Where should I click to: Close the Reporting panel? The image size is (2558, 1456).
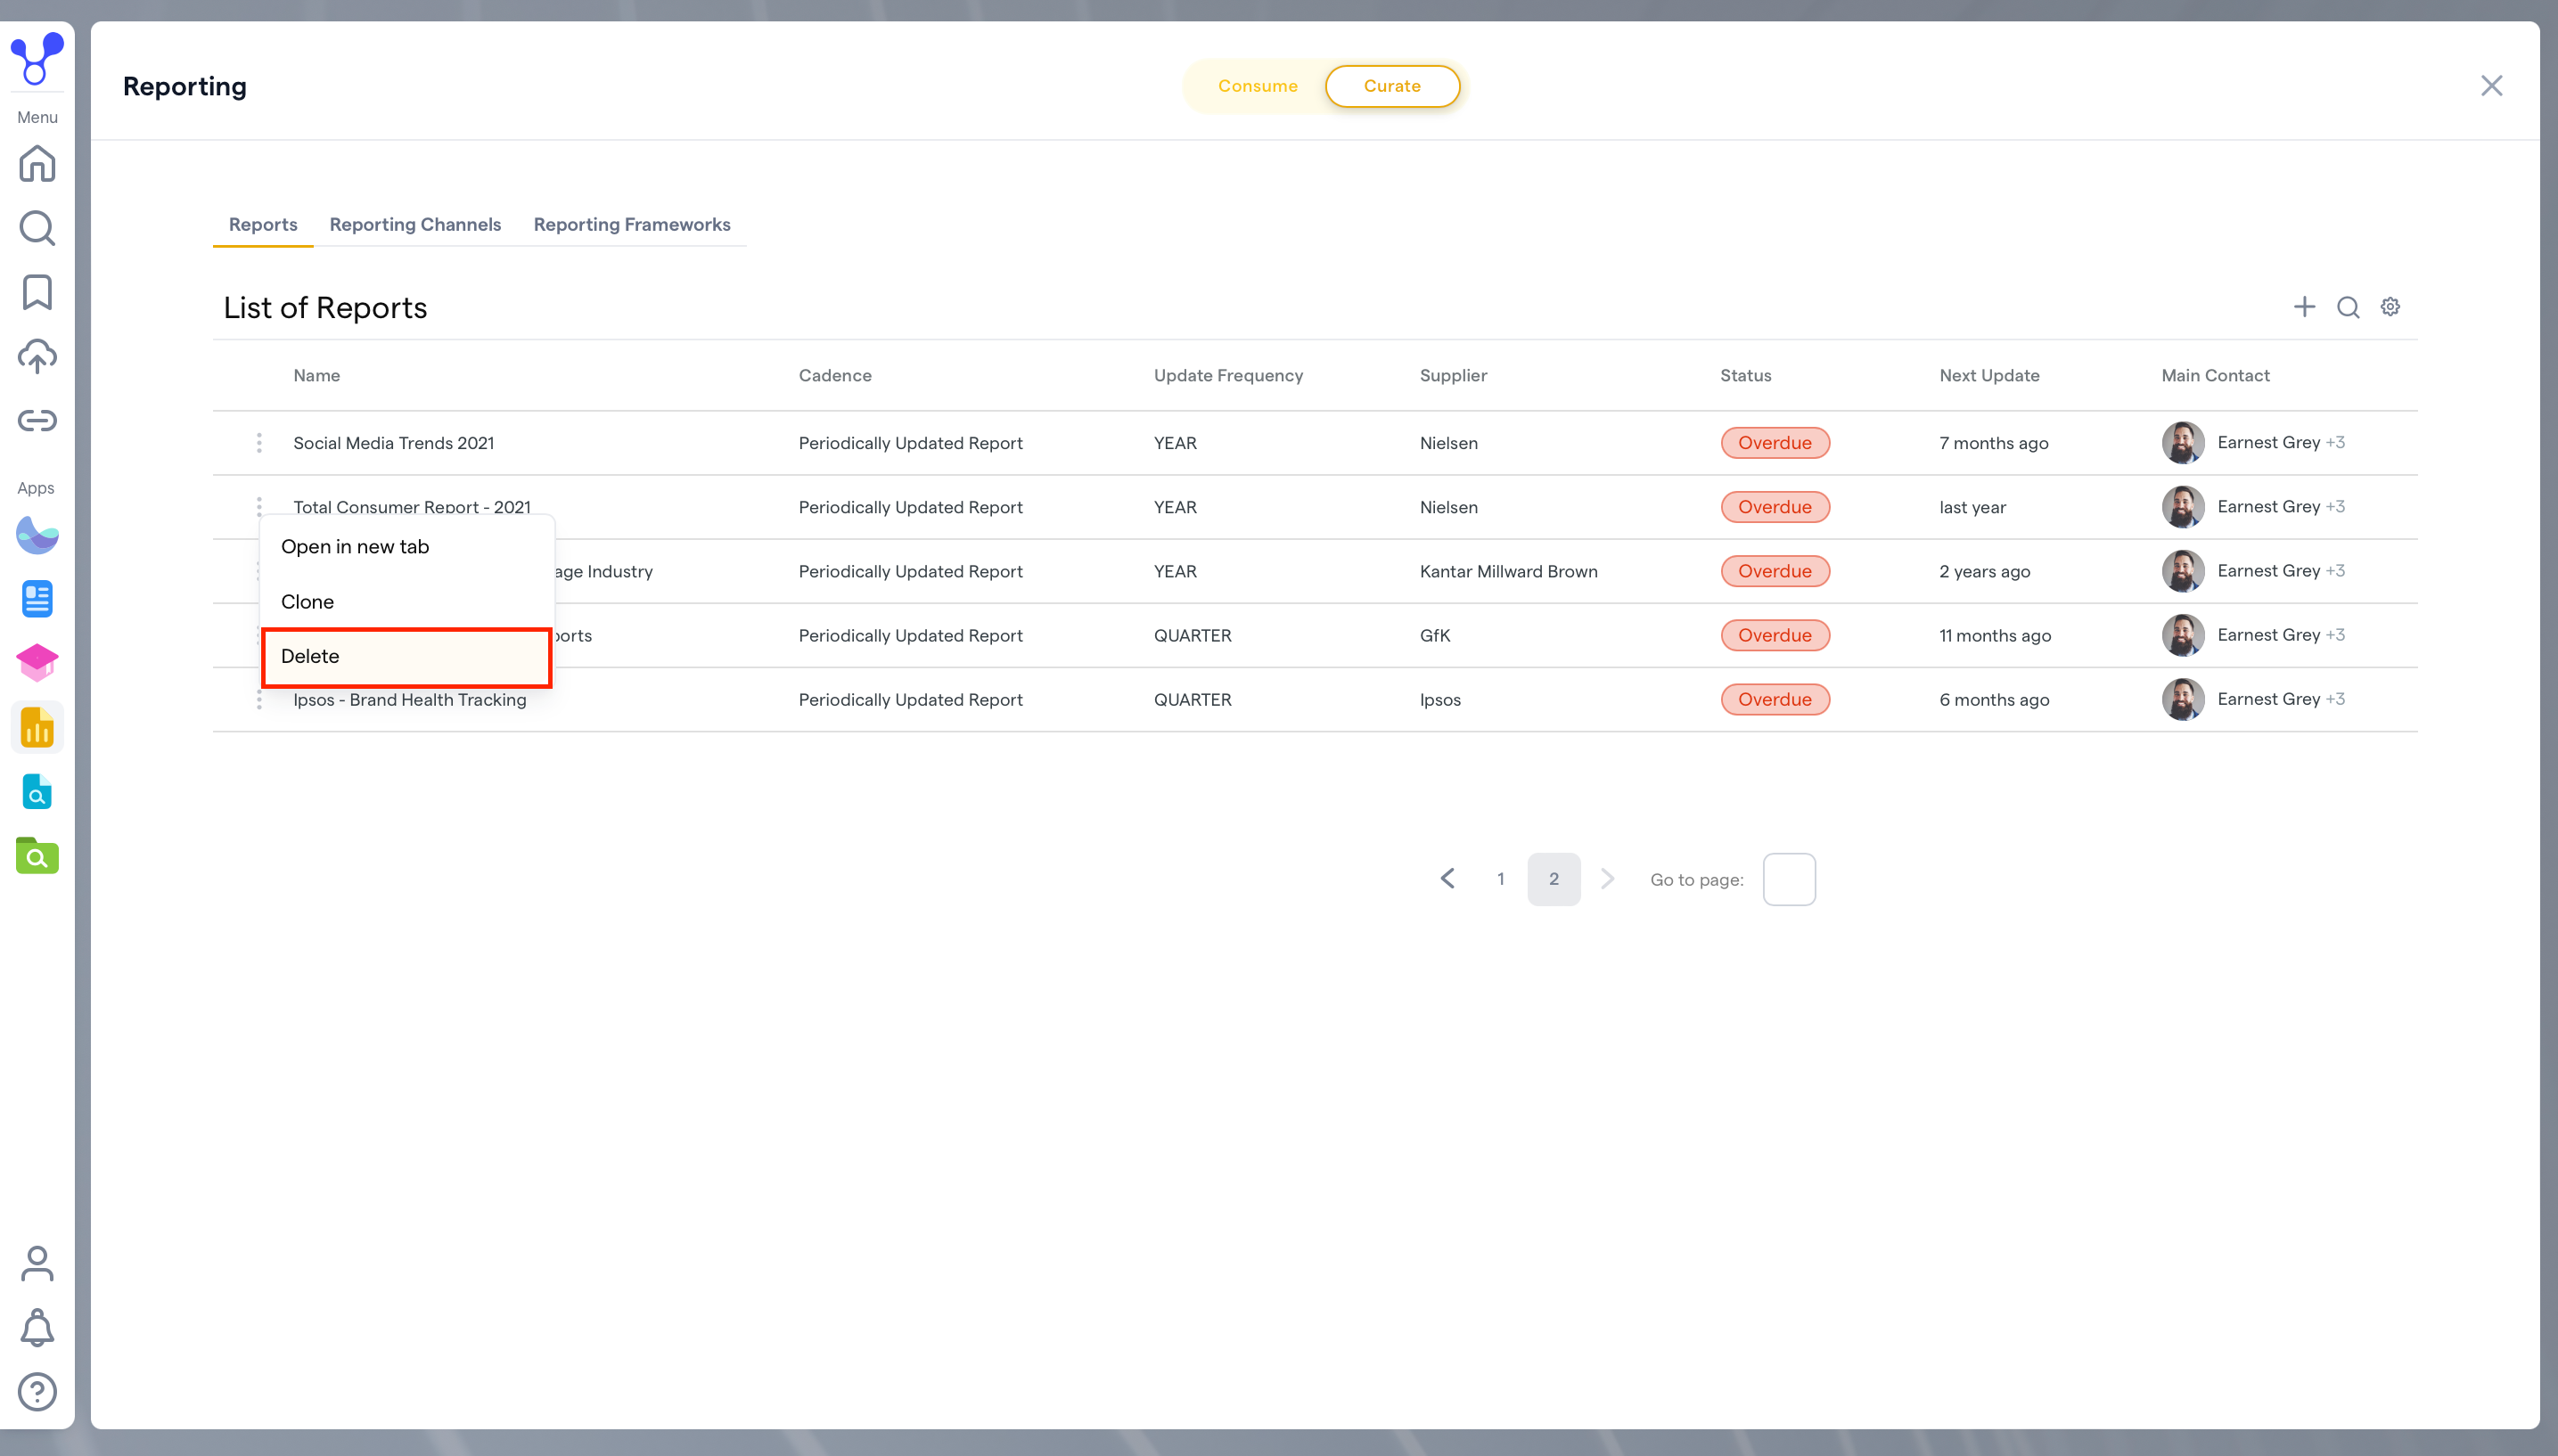pos(2491,86)
